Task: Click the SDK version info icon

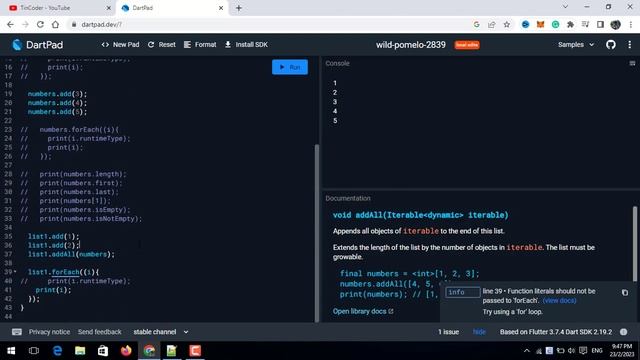Action: point(624,332)
